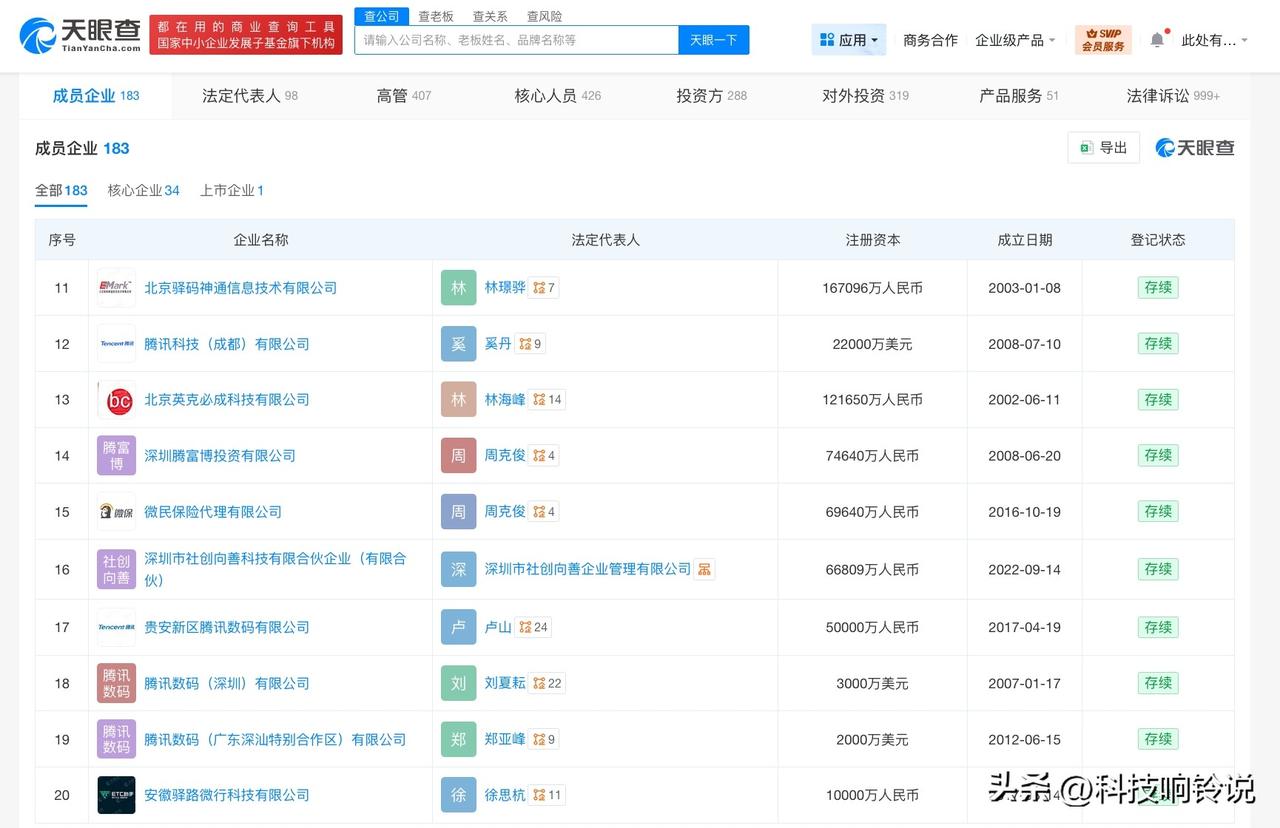Switch to the 法定代表人 tab
The height and width of the screenshot is (828, 1280).
coord(249,96)
